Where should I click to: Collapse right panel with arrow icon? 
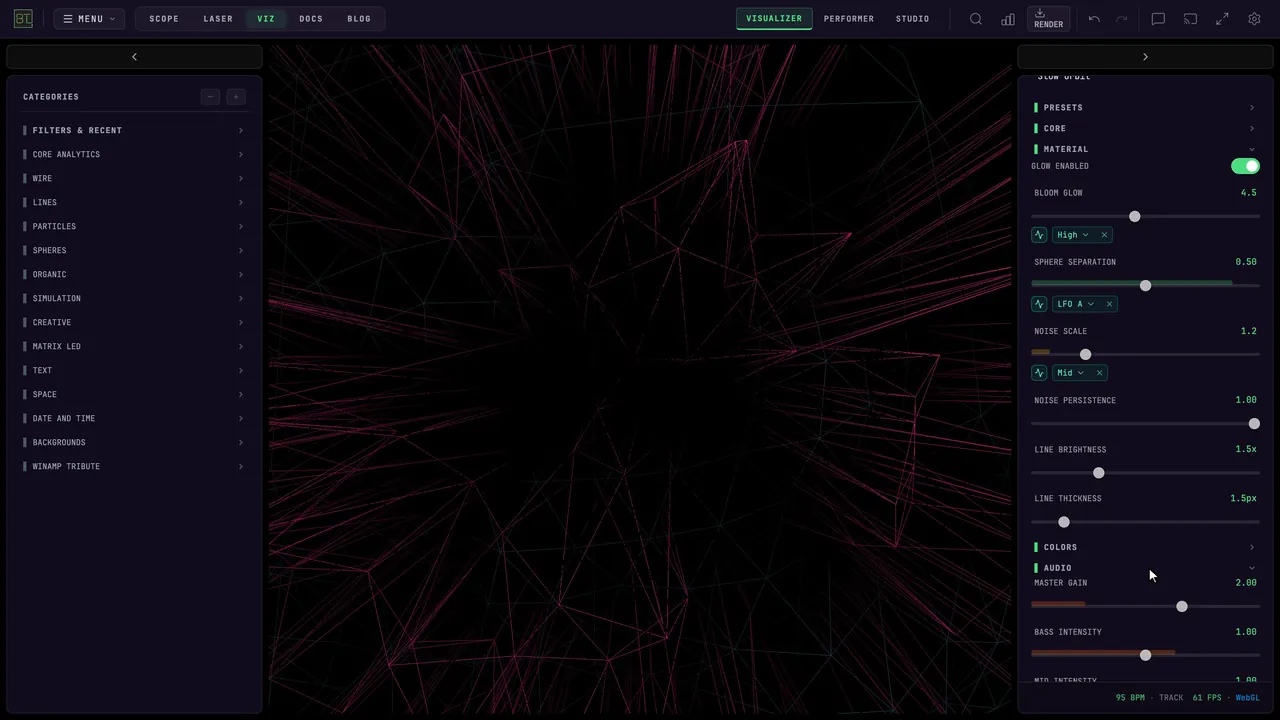[1145, 57]
